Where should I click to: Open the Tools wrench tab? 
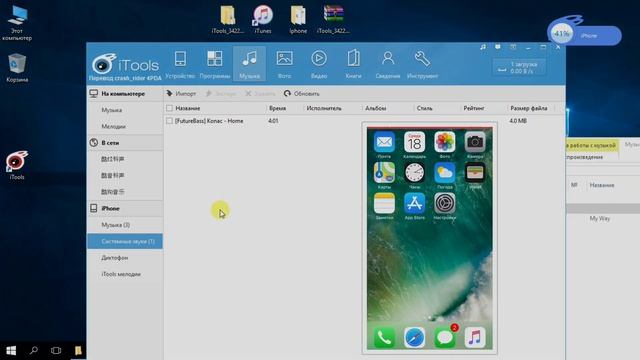click(x=422, y=64)
